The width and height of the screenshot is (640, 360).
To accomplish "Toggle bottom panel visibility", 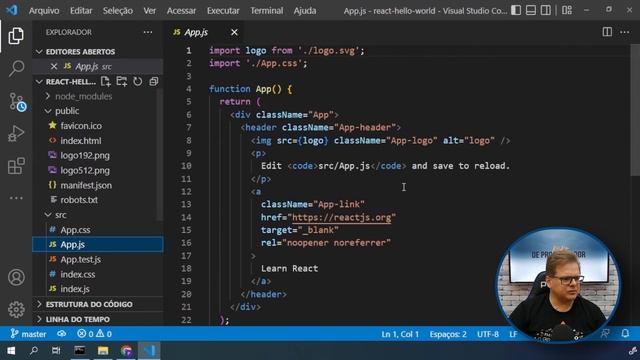I will (x=531, y=10).
